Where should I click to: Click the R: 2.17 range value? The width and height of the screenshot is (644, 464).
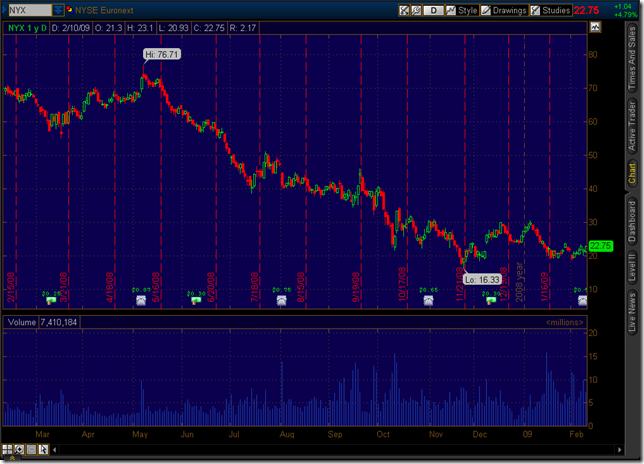point(243,28)
